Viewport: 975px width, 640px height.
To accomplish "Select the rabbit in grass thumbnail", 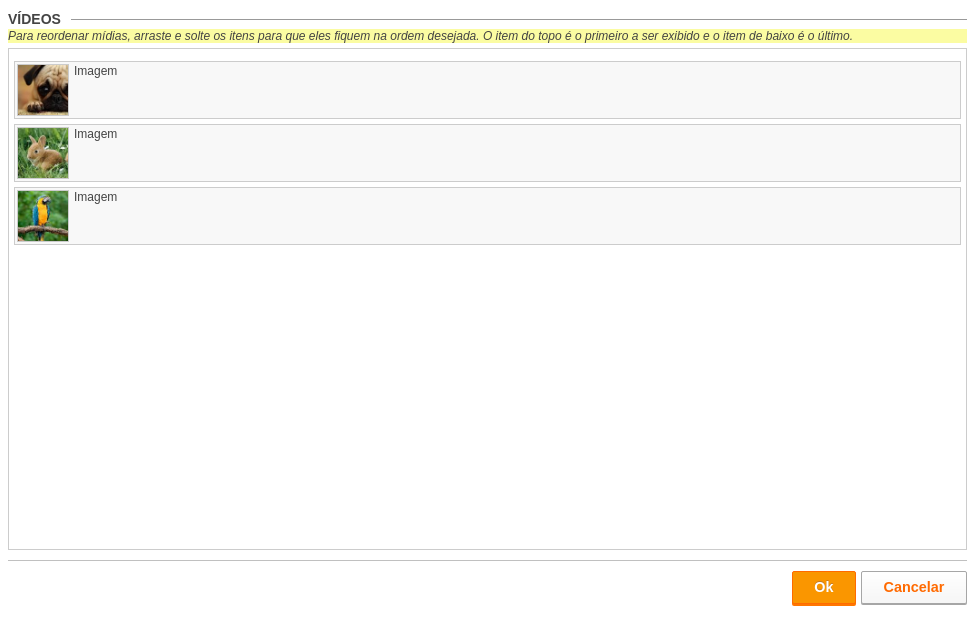I will [x=43, y=153].
